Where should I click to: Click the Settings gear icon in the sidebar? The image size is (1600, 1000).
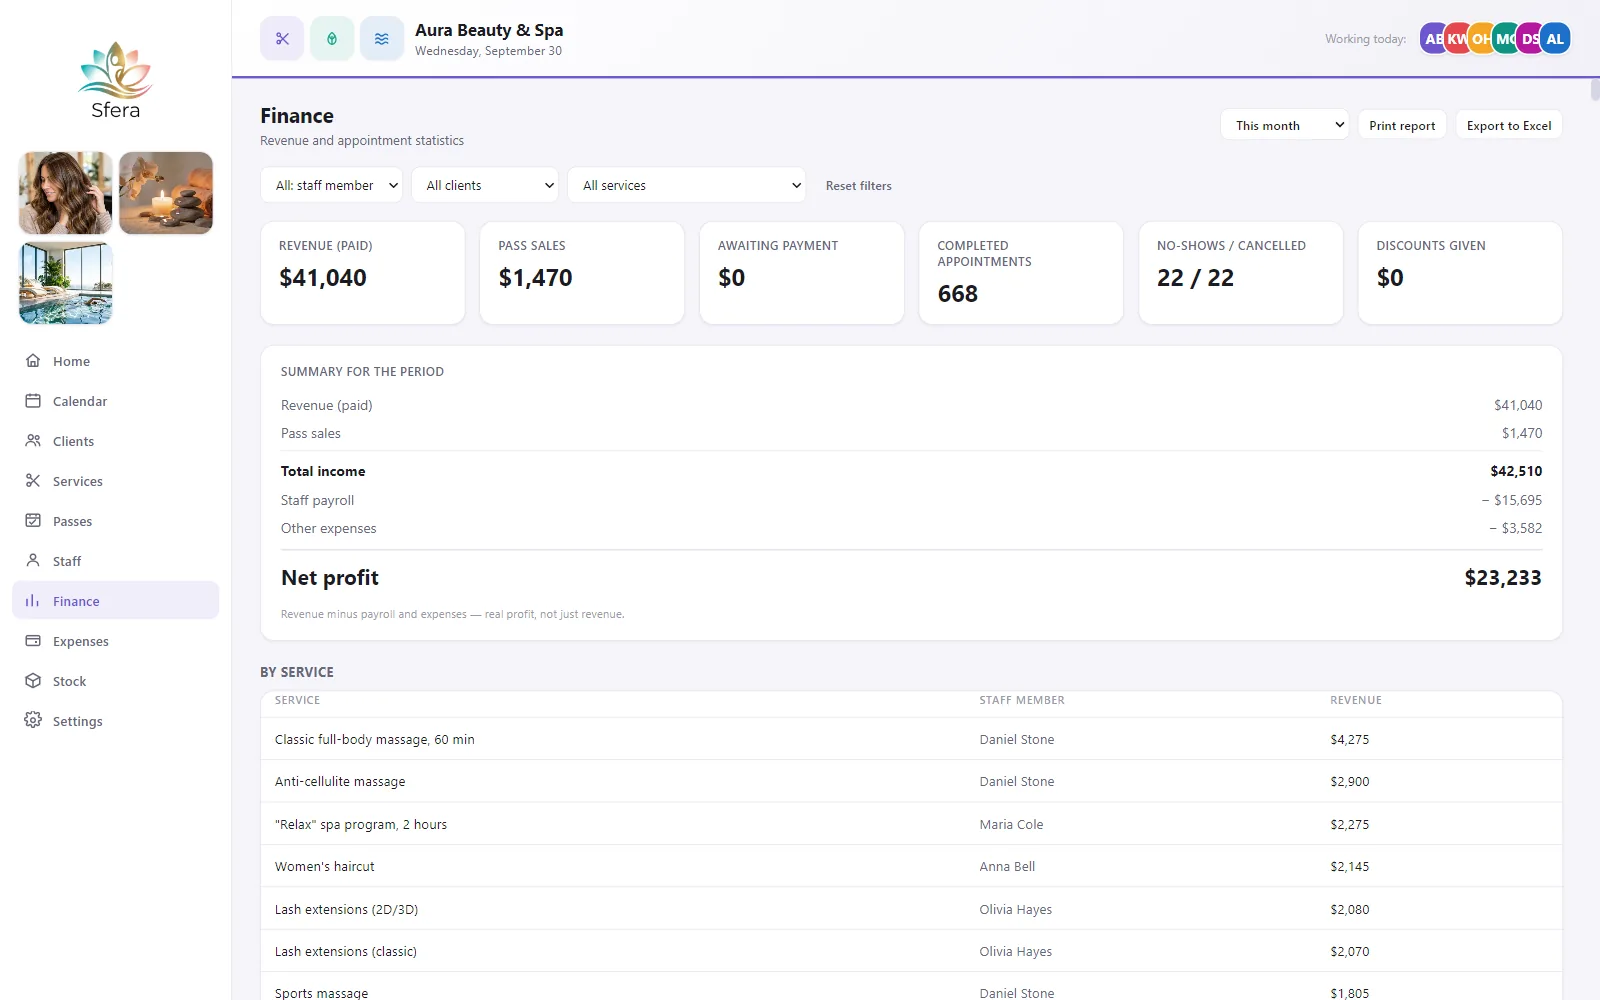coord(33,721)
